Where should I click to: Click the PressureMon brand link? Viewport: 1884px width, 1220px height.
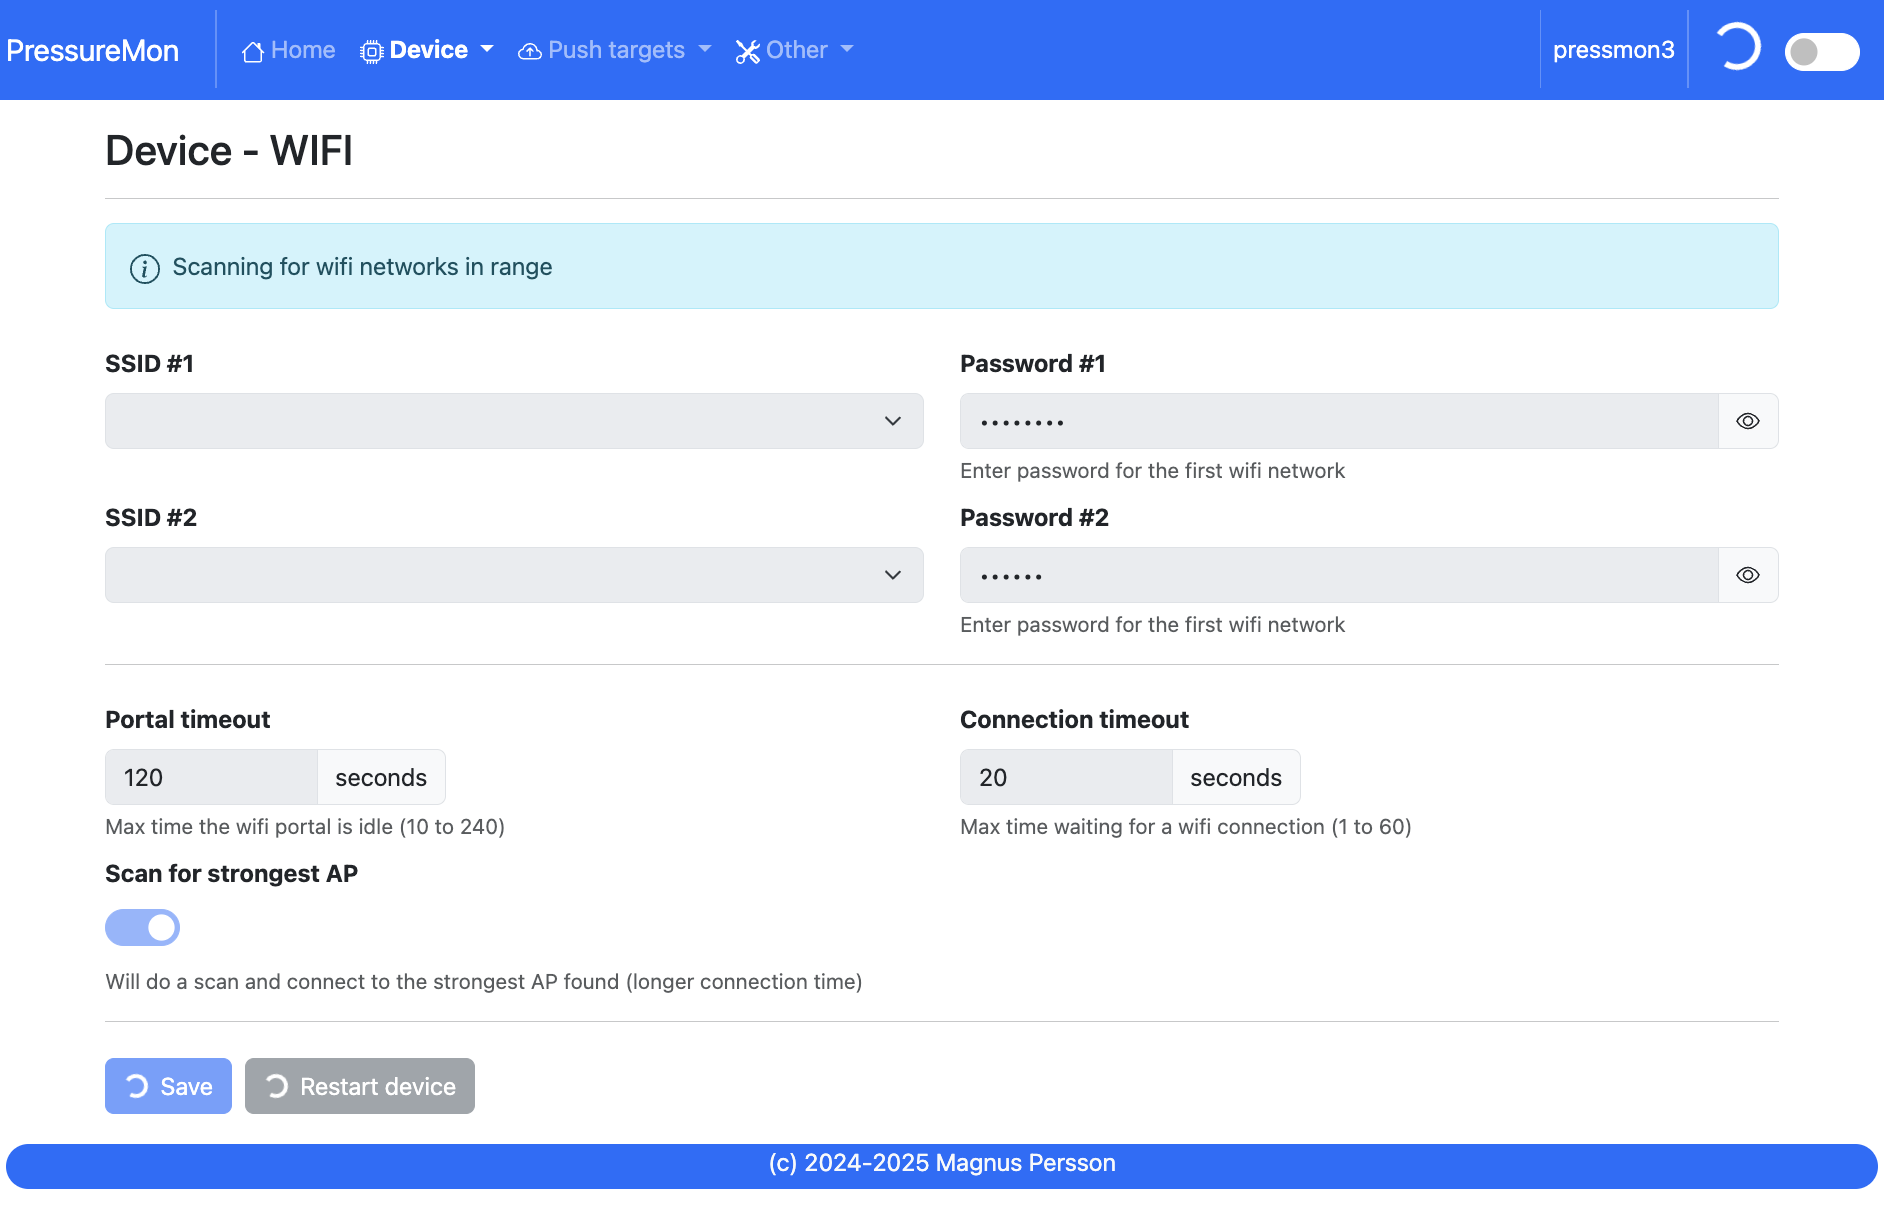92,50
